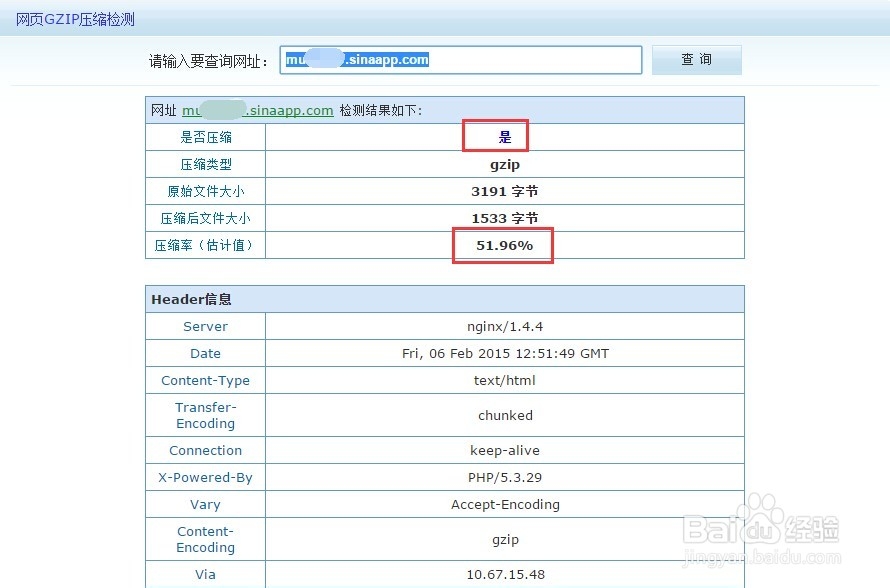Click the URL query input field

[x=460, y=60]
